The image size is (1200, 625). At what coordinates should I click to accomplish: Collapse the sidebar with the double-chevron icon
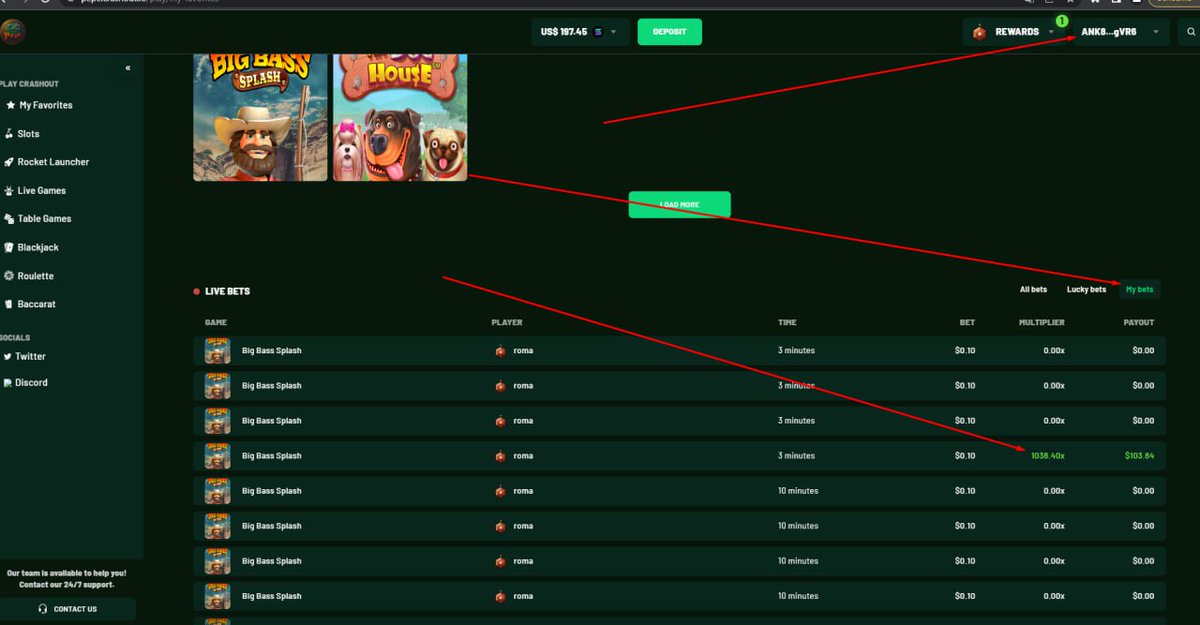[128, 68]
